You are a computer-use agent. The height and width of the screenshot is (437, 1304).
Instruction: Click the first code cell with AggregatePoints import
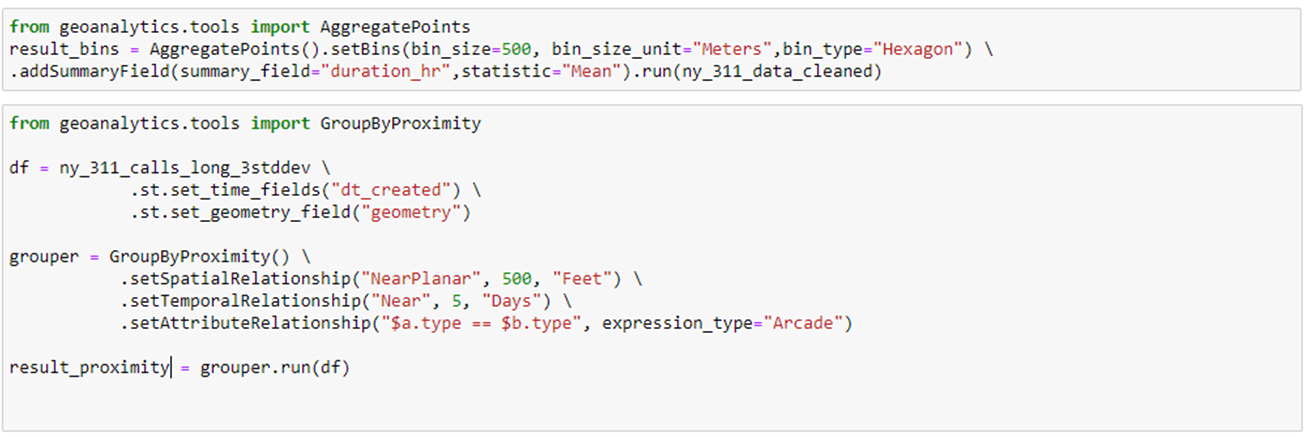[651, 49]
